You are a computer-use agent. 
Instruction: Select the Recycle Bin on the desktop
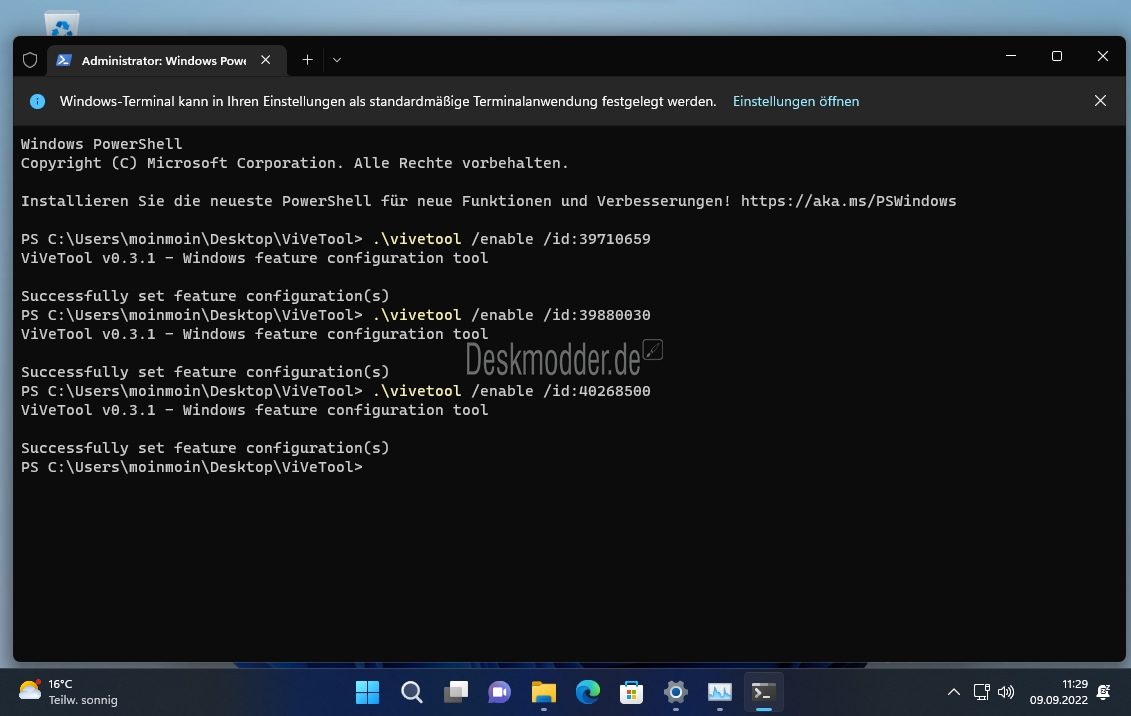[x=62, y=23]
